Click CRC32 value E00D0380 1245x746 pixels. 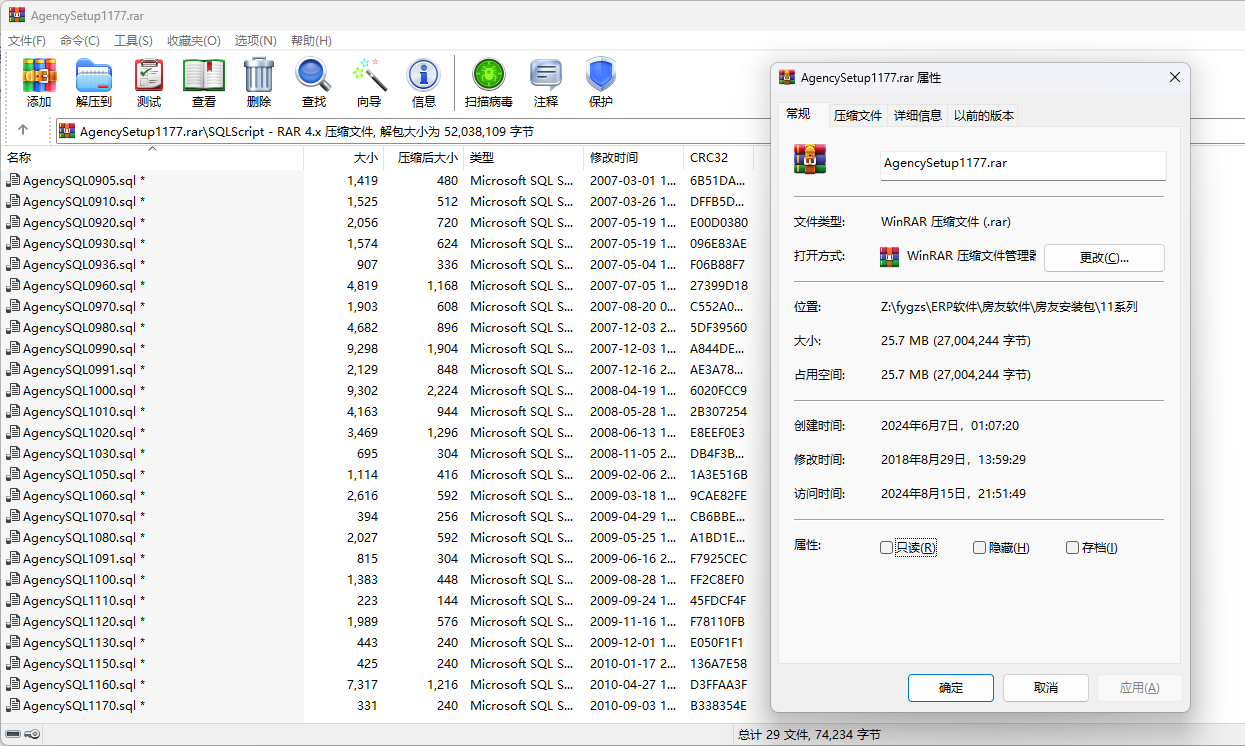(x=719, y=223)
